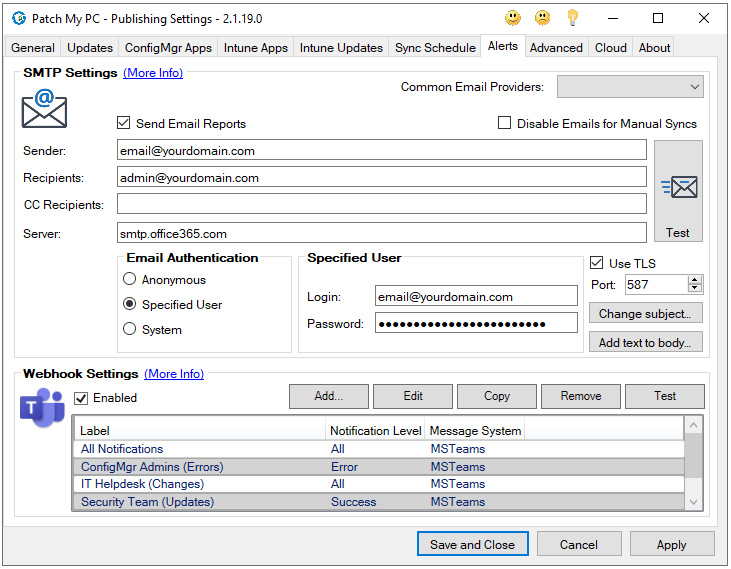Select Anonymous email authentication

pyautogui.click(x=129, y=280)
